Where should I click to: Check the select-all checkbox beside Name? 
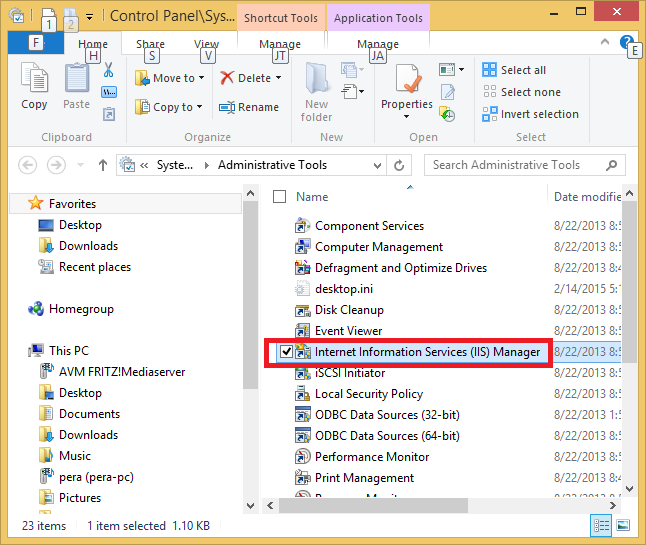pos(279,197)
